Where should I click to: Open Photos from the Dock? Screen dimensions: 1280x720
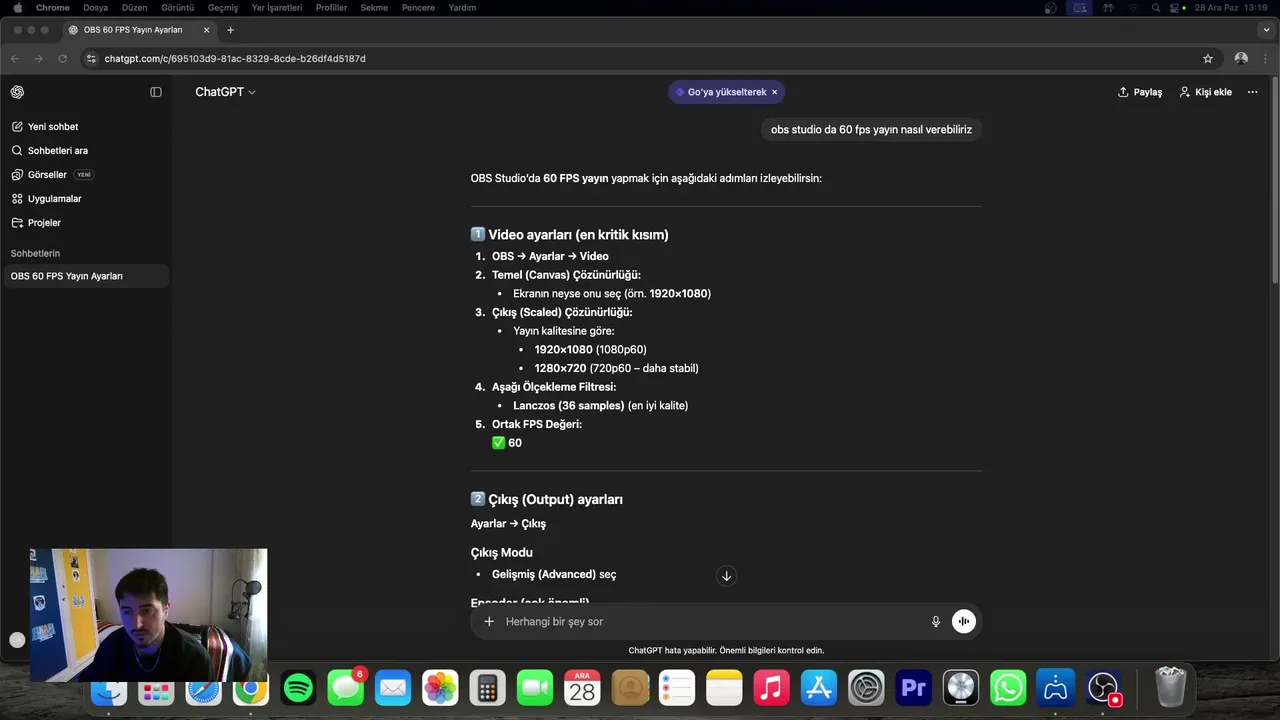click(440, 688)
